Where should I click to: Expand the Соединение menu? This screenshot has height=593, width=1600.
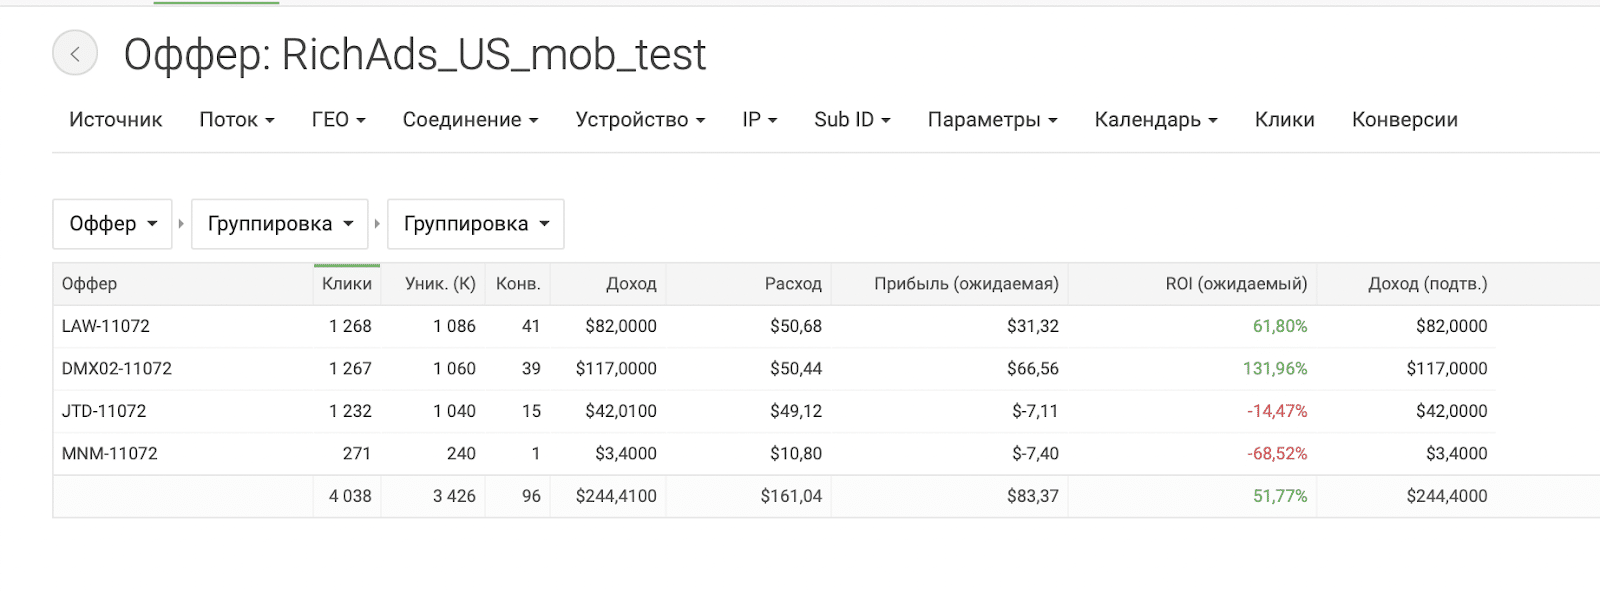click(x=471, y=120)
